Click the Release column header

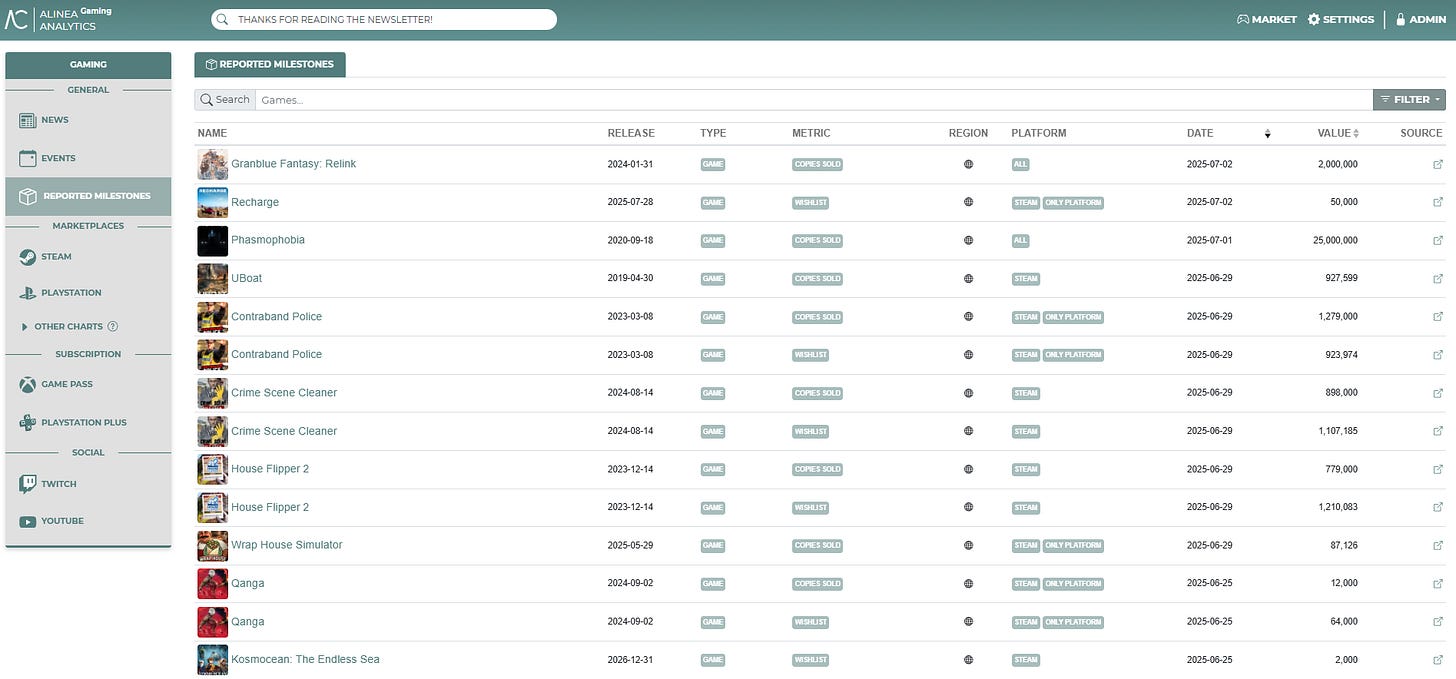(x=631, y=133)
